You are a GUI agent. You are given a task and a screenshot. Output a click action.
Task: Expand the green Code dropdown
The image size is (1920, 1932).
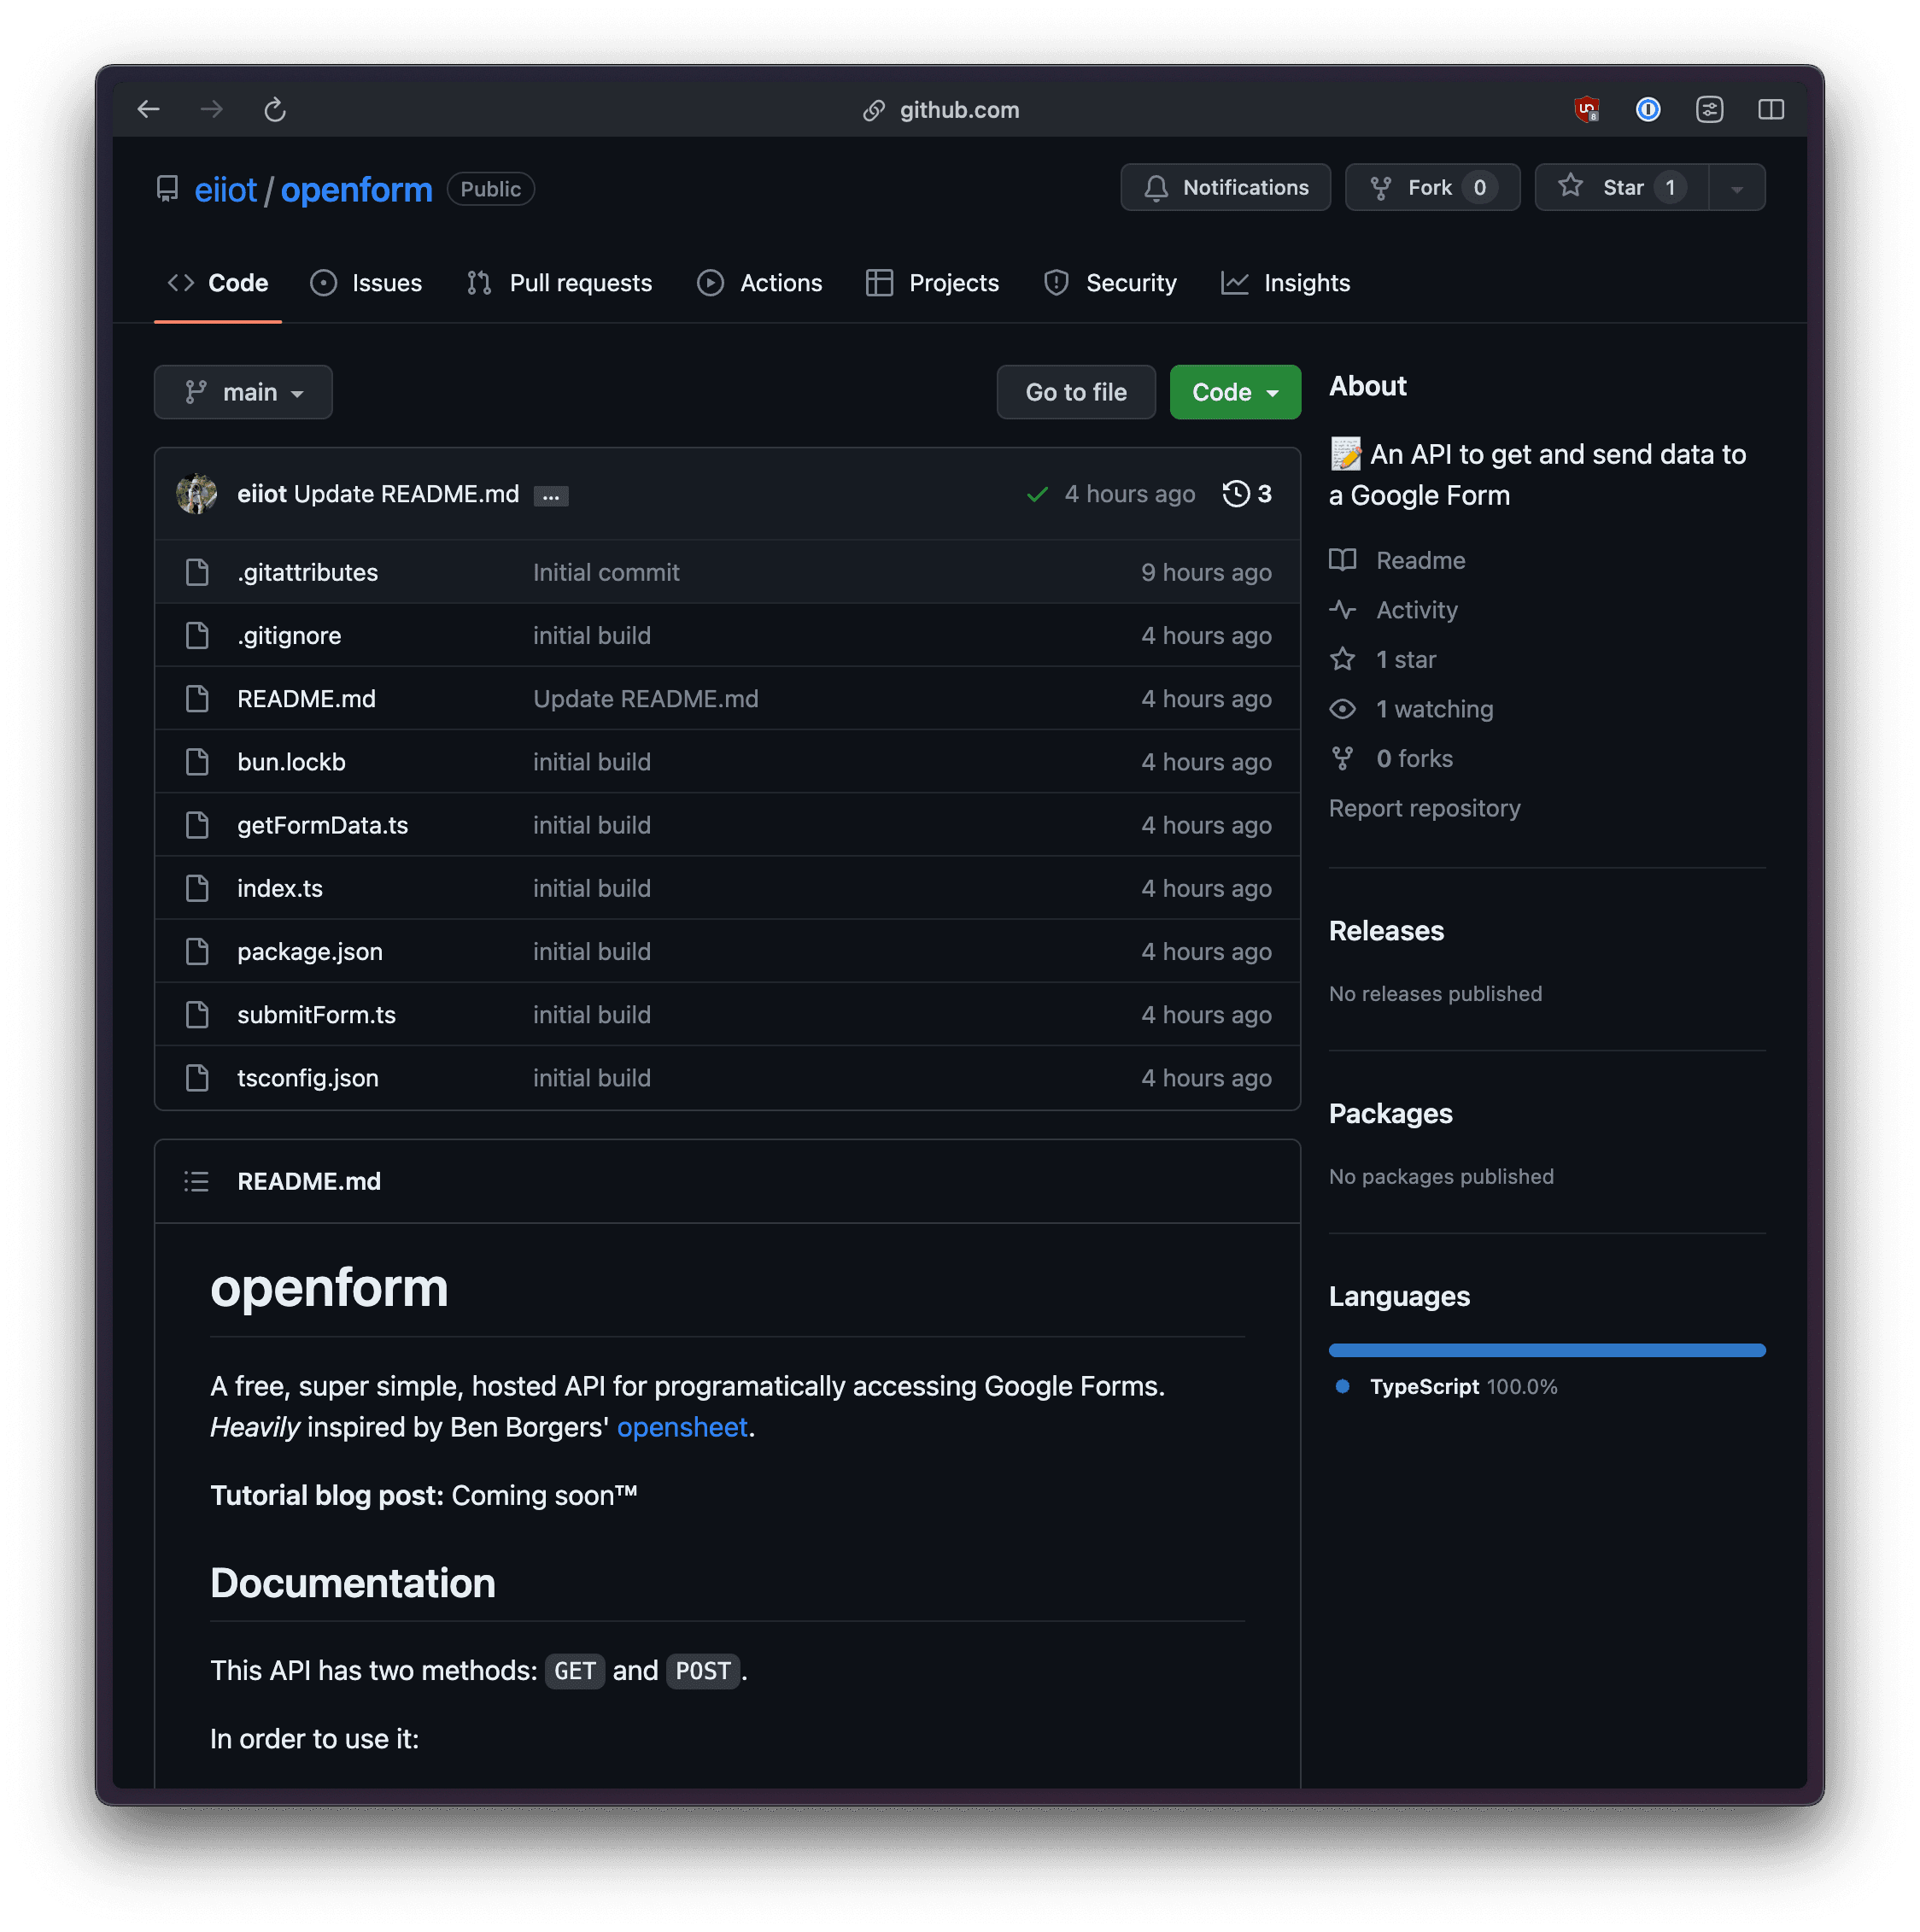point(1234,392)
